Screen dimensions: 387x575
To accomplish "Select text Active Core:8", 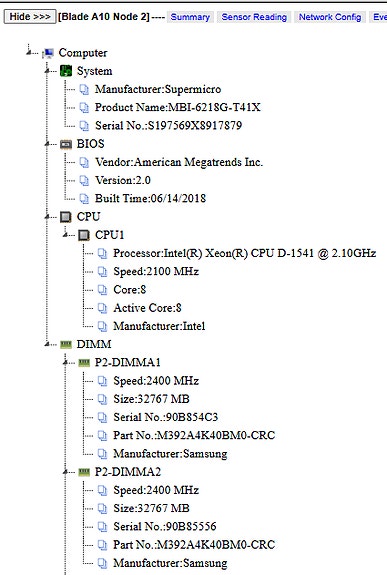I will point(147,308).
